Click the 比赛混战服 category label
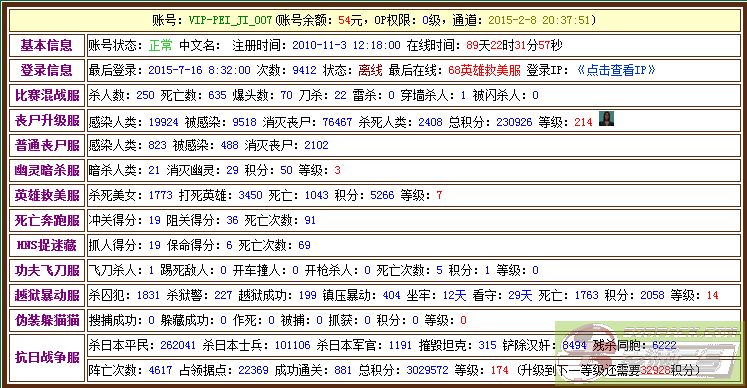The height and width of the screenshot is (388, 747). (x=47, y=95)
